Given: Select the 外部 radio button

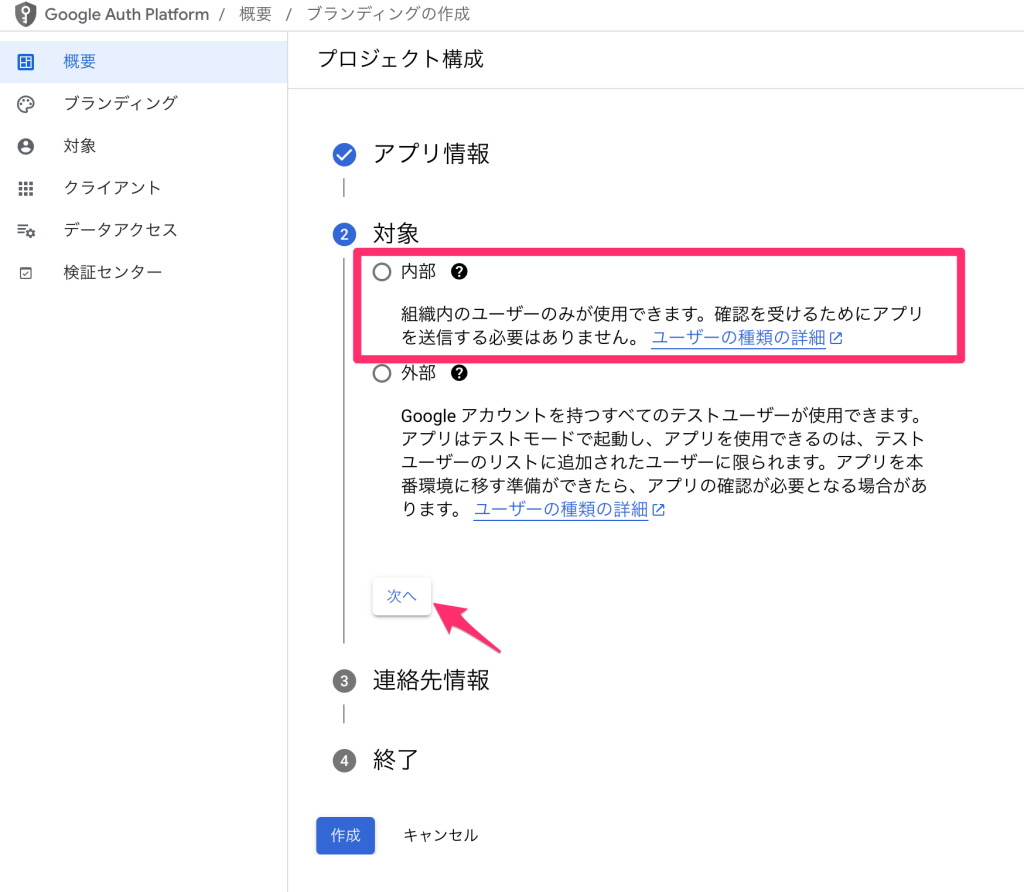Looking at the screenshot, I should [x=382, y=374].
